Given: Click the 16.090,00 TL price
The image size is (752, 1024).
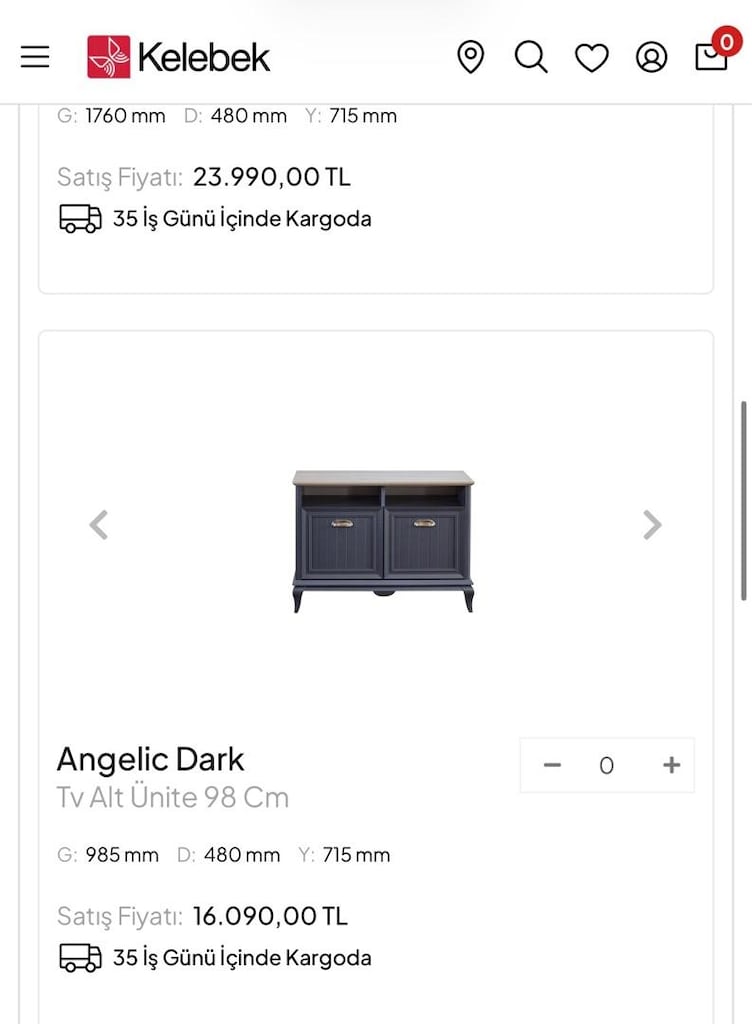Looking at the screenshot, I should pos(270,916).
